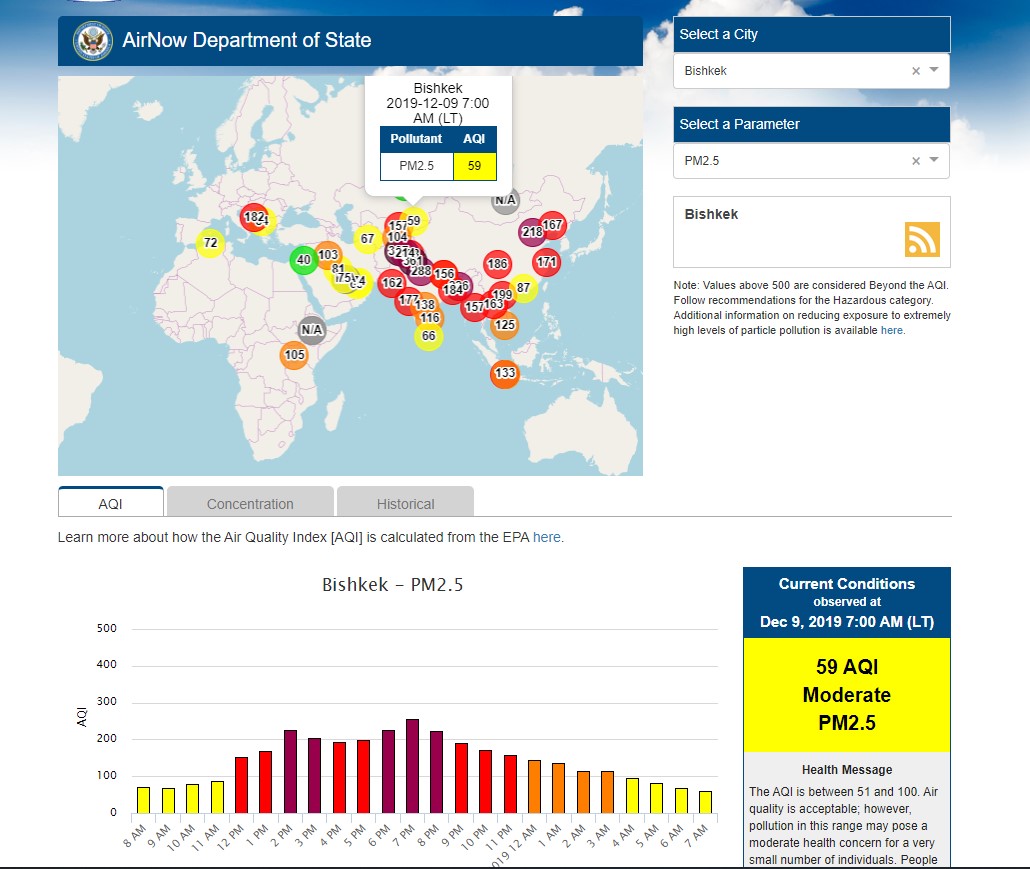The image size is (1030, 869).
Task: Select the yellow 72 AQI map marker
Action: coord(209,243)
